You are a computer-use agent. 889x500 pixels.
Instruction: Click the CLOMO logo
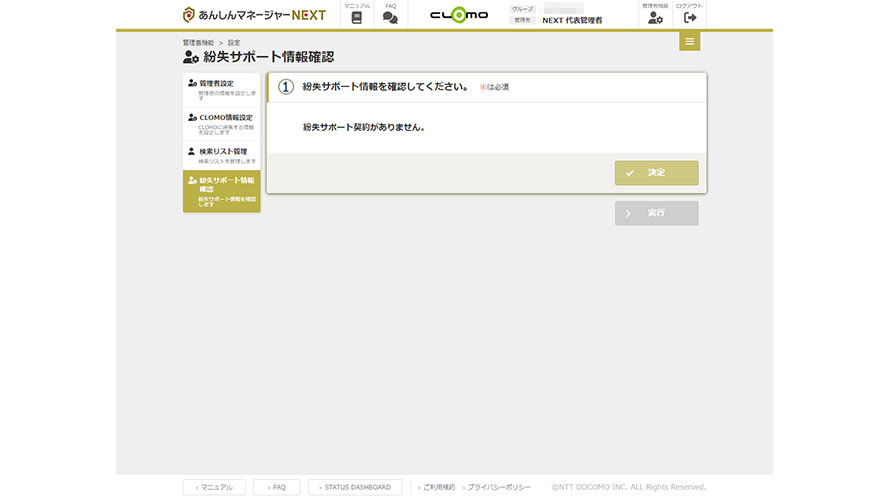[459, 15]
